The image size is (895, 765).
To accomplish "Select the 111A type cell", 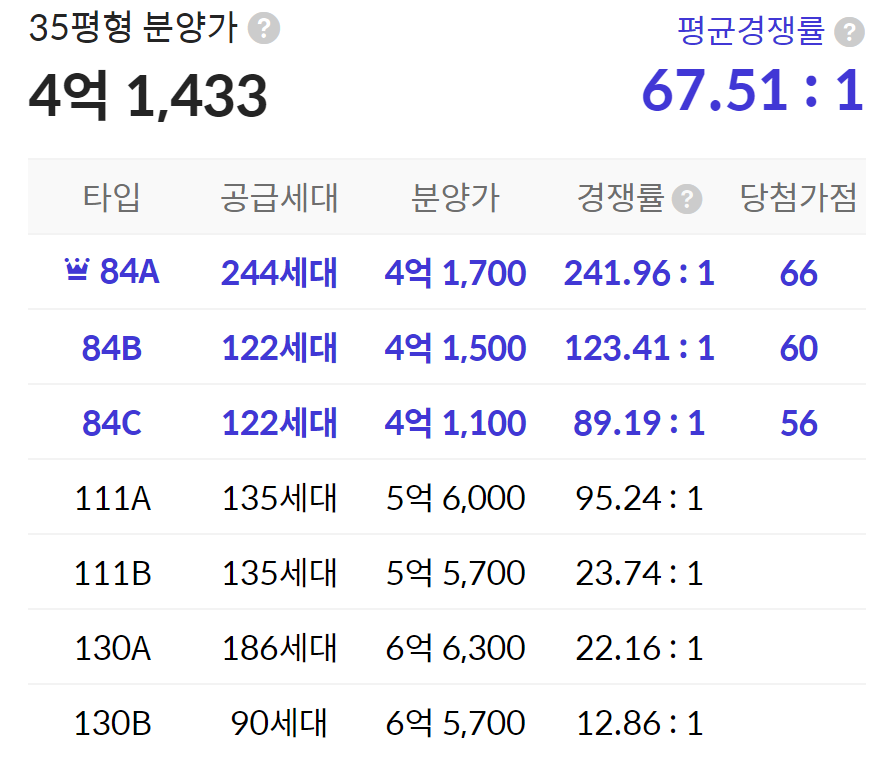I will tap(112, 498).
